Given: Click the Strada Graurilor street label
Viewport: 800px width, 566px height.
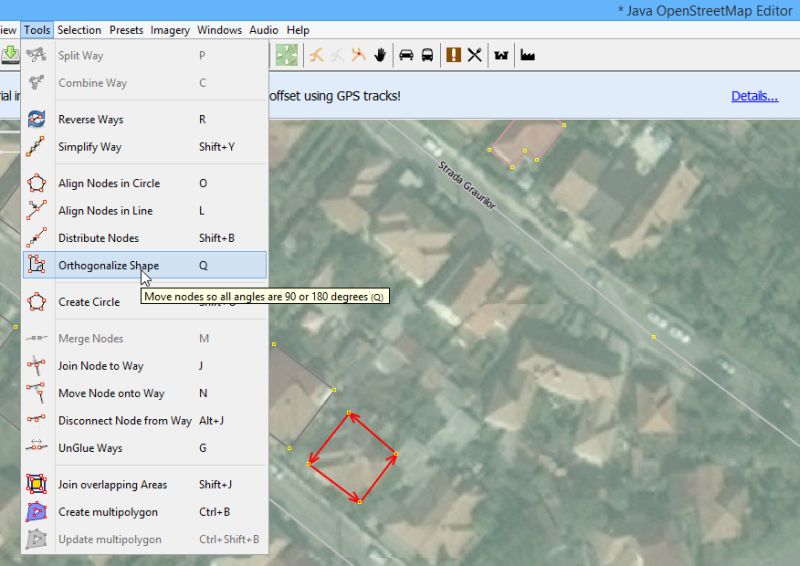Looking at the screenshot, I should (x=466, y=185).
